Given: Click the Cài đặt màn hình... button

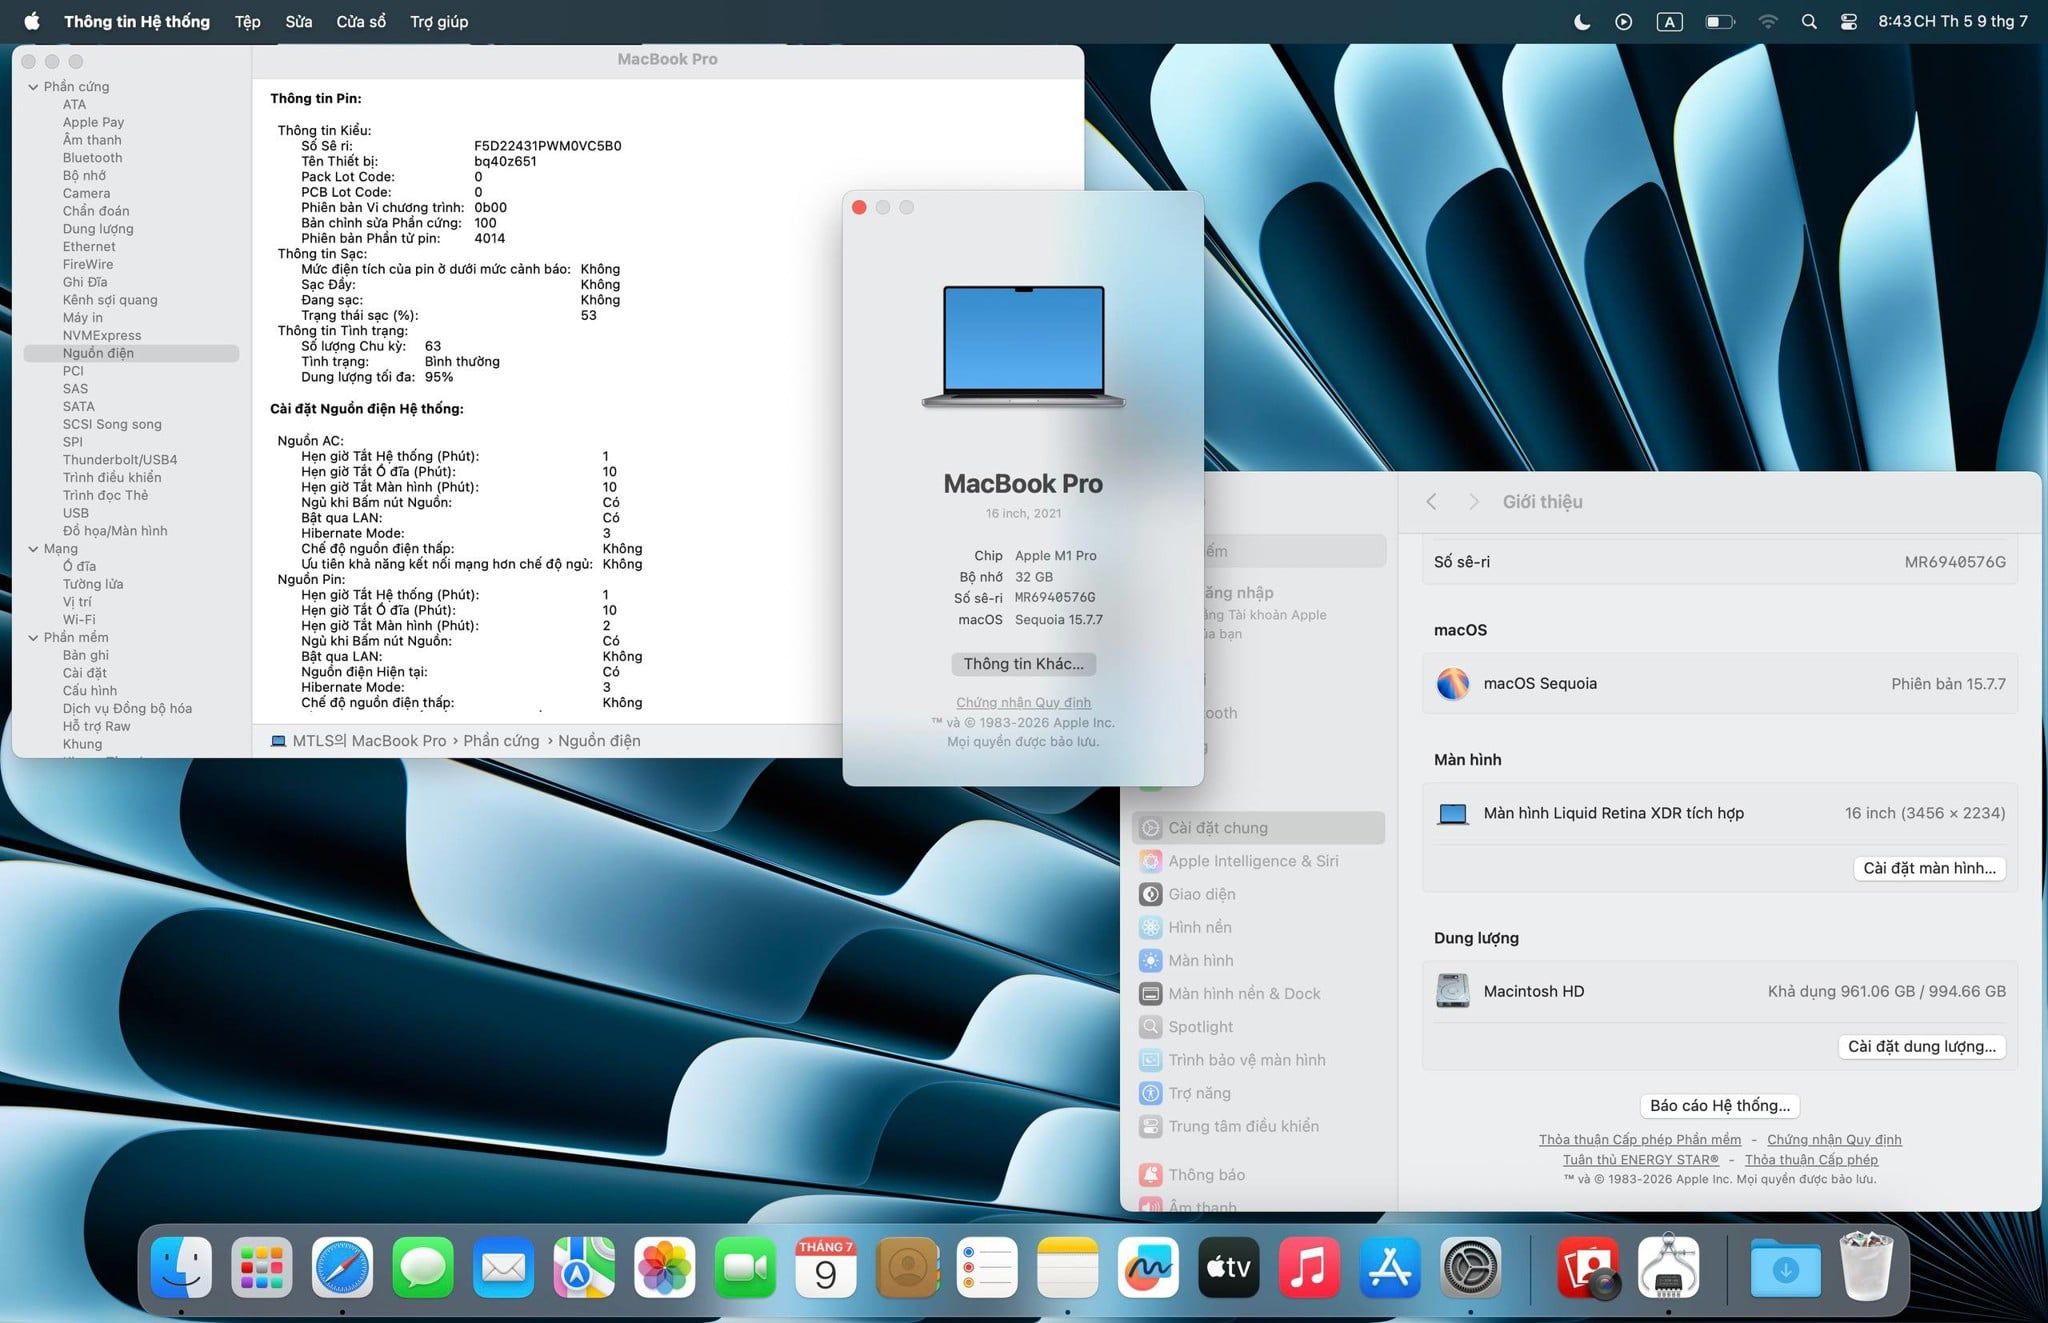Looking at the screenshot, I should (x=1929, y=868).
